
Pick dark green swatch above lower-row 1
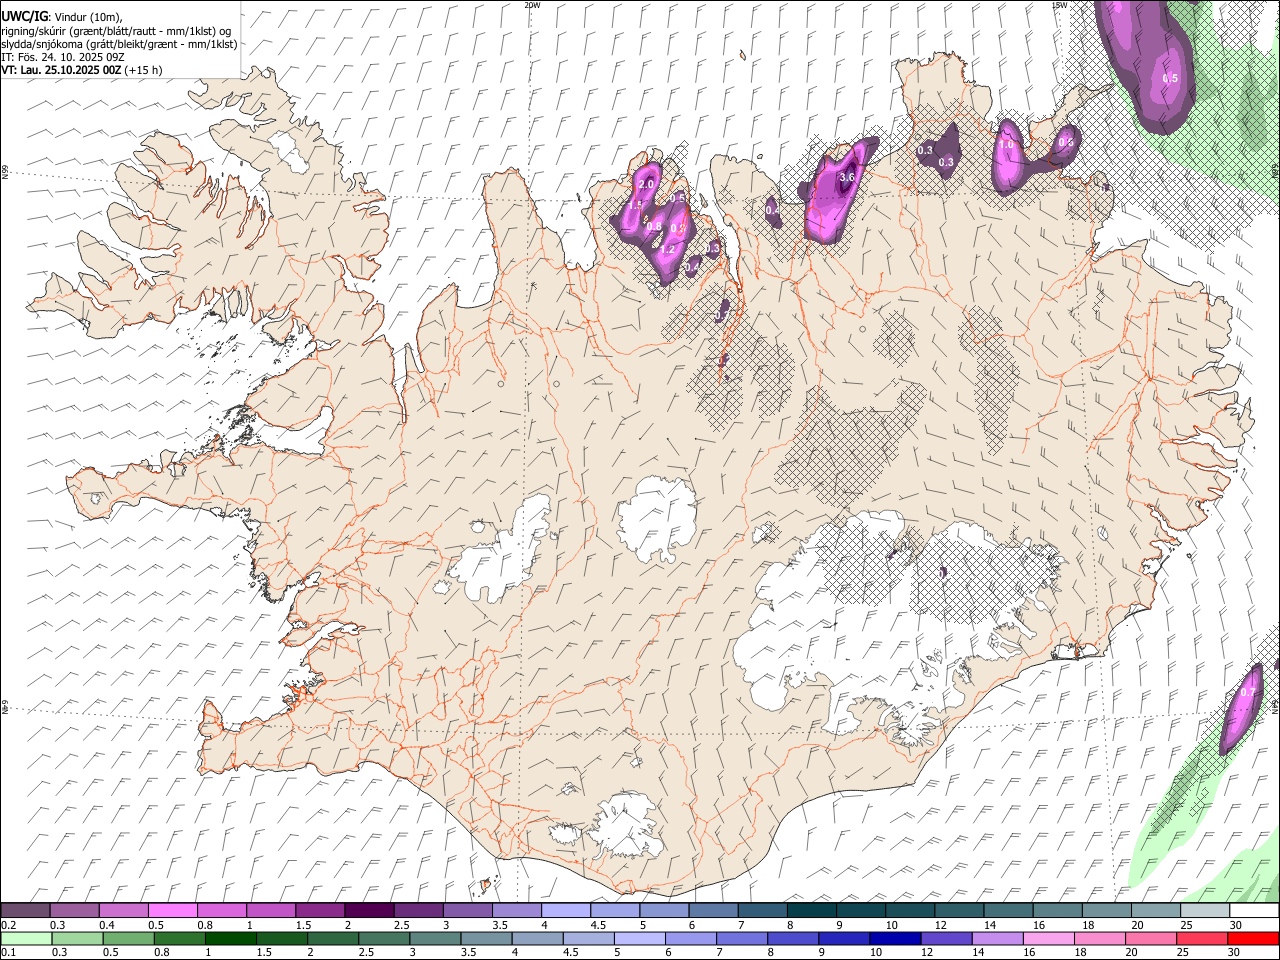tap(230, 938)
